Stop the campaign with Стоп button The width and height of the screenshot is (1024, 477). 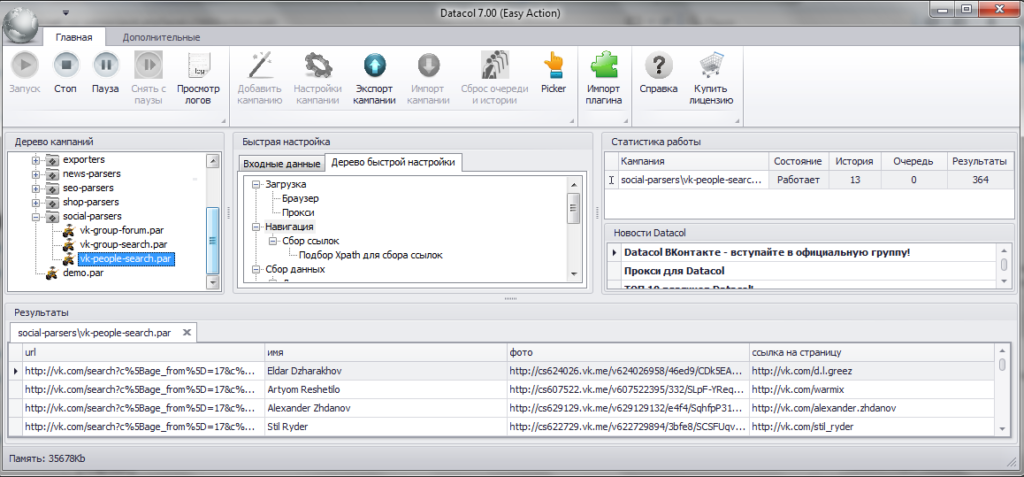click(66, 65)
